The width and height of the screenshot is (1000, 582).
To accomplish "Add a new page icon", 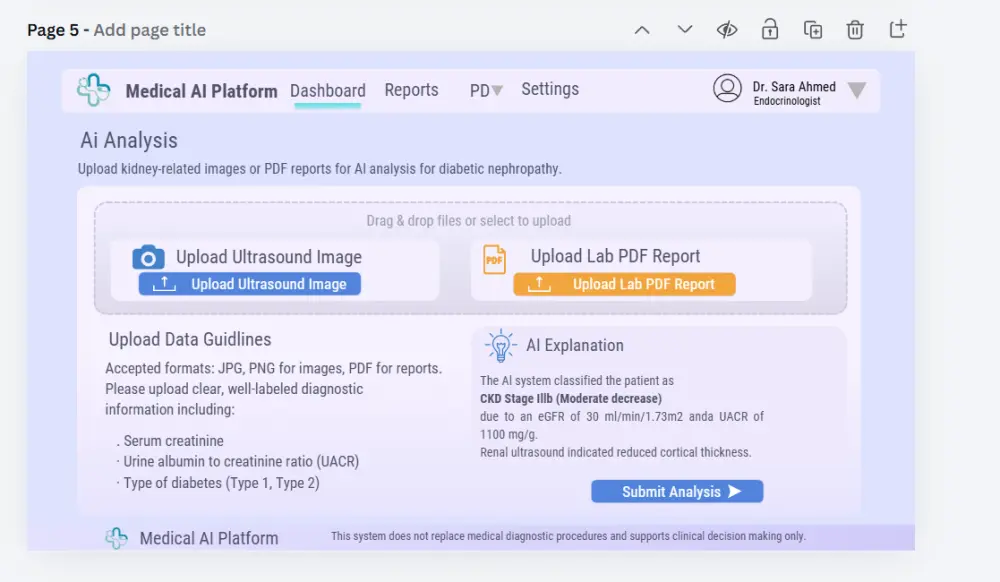I will [x=898, y=29].
